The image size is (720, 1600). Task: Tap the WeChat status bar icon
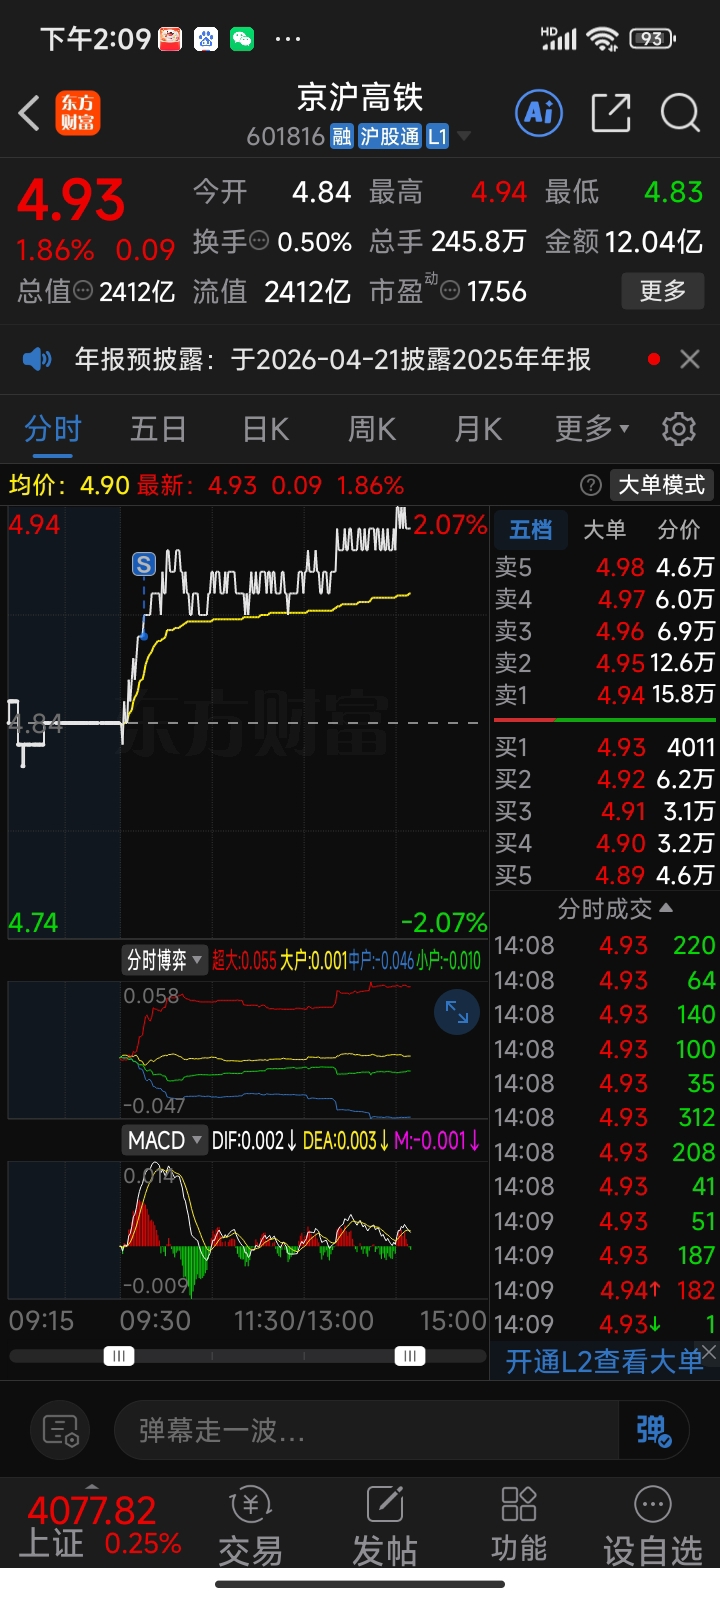pyautogui.click(x=242, y=39)
